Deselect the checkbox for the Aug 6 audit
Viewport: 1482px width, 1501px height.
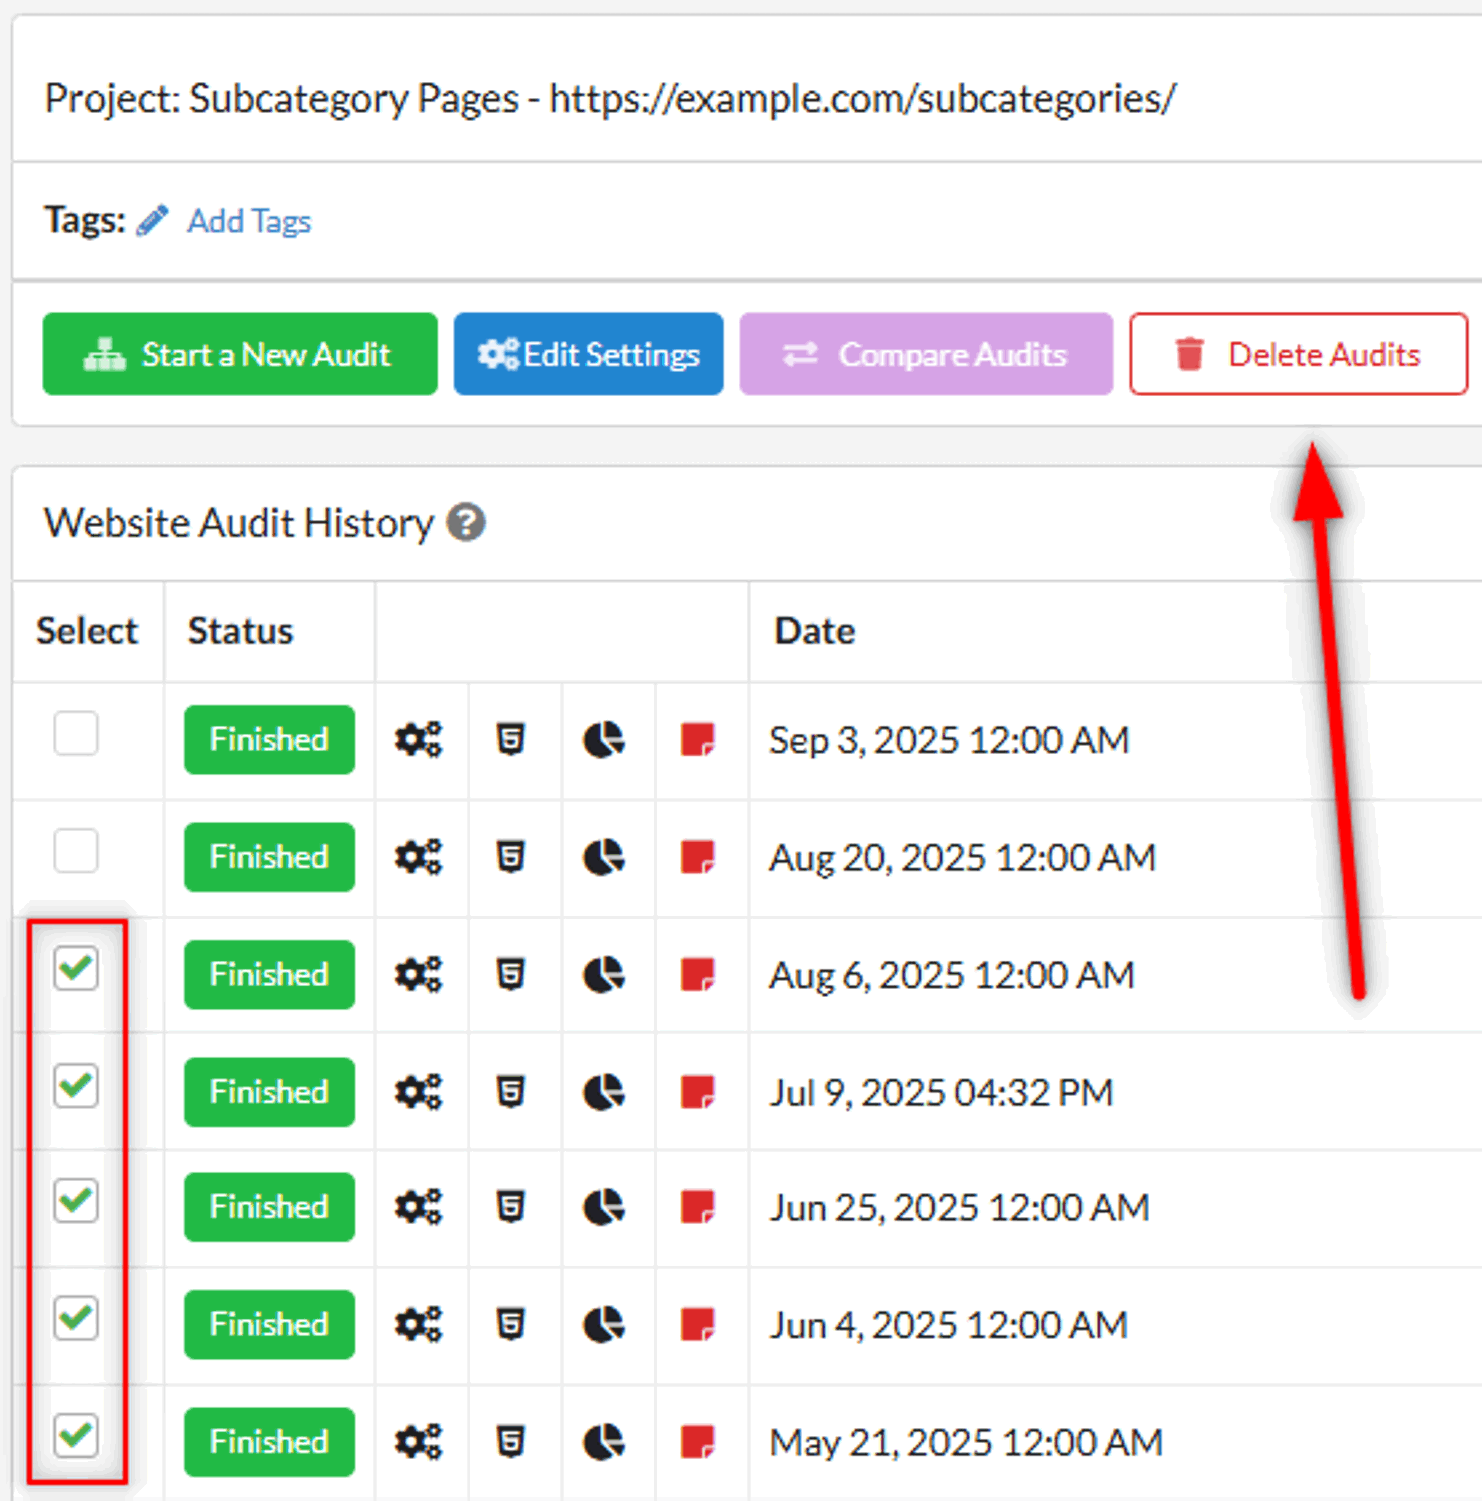click(75, 968)
